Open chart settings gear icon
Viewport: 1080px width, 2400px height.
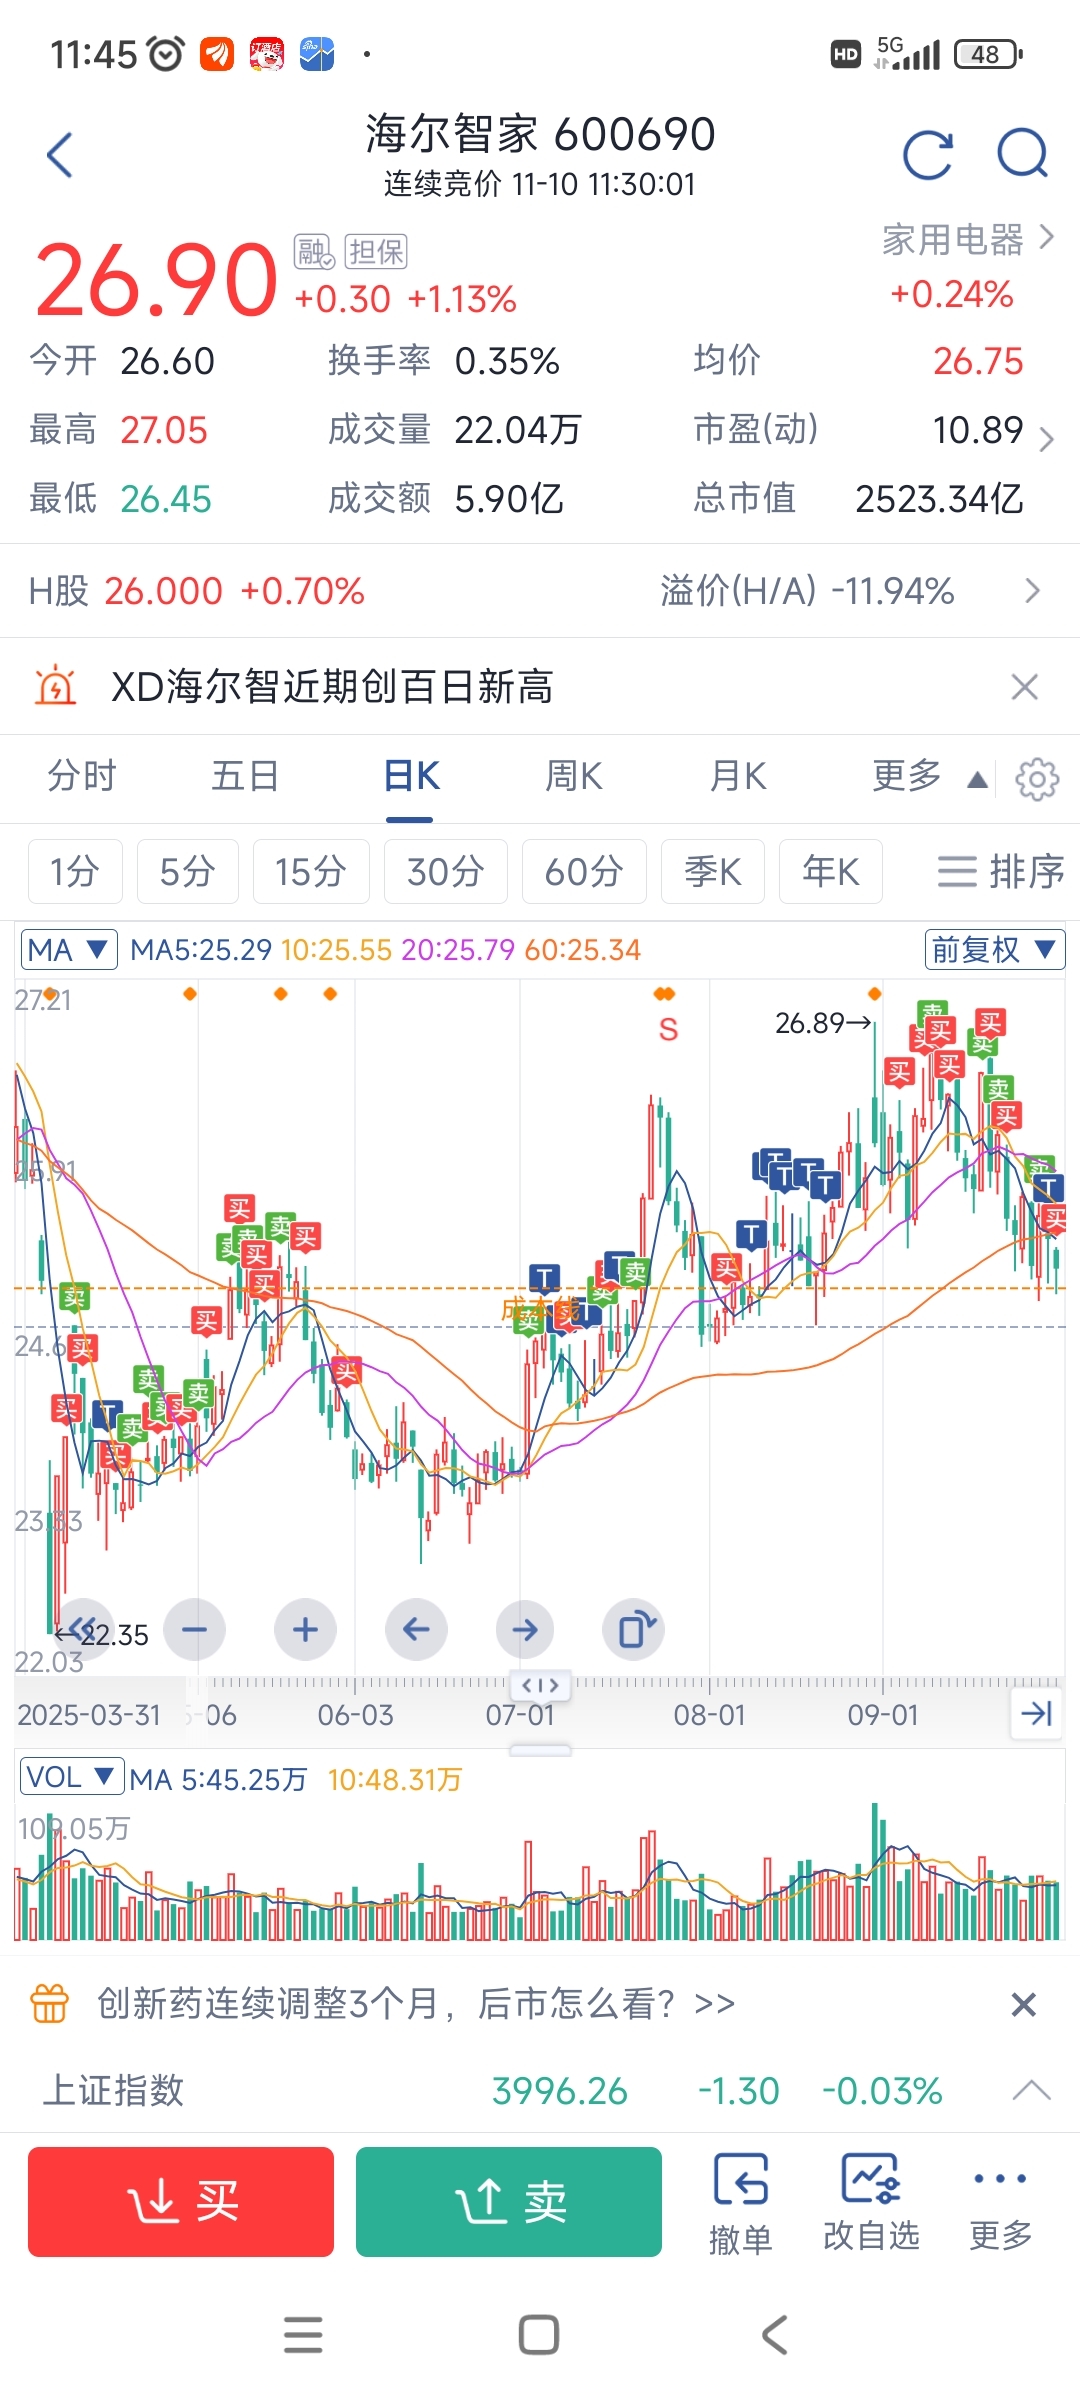[1036, 779]
